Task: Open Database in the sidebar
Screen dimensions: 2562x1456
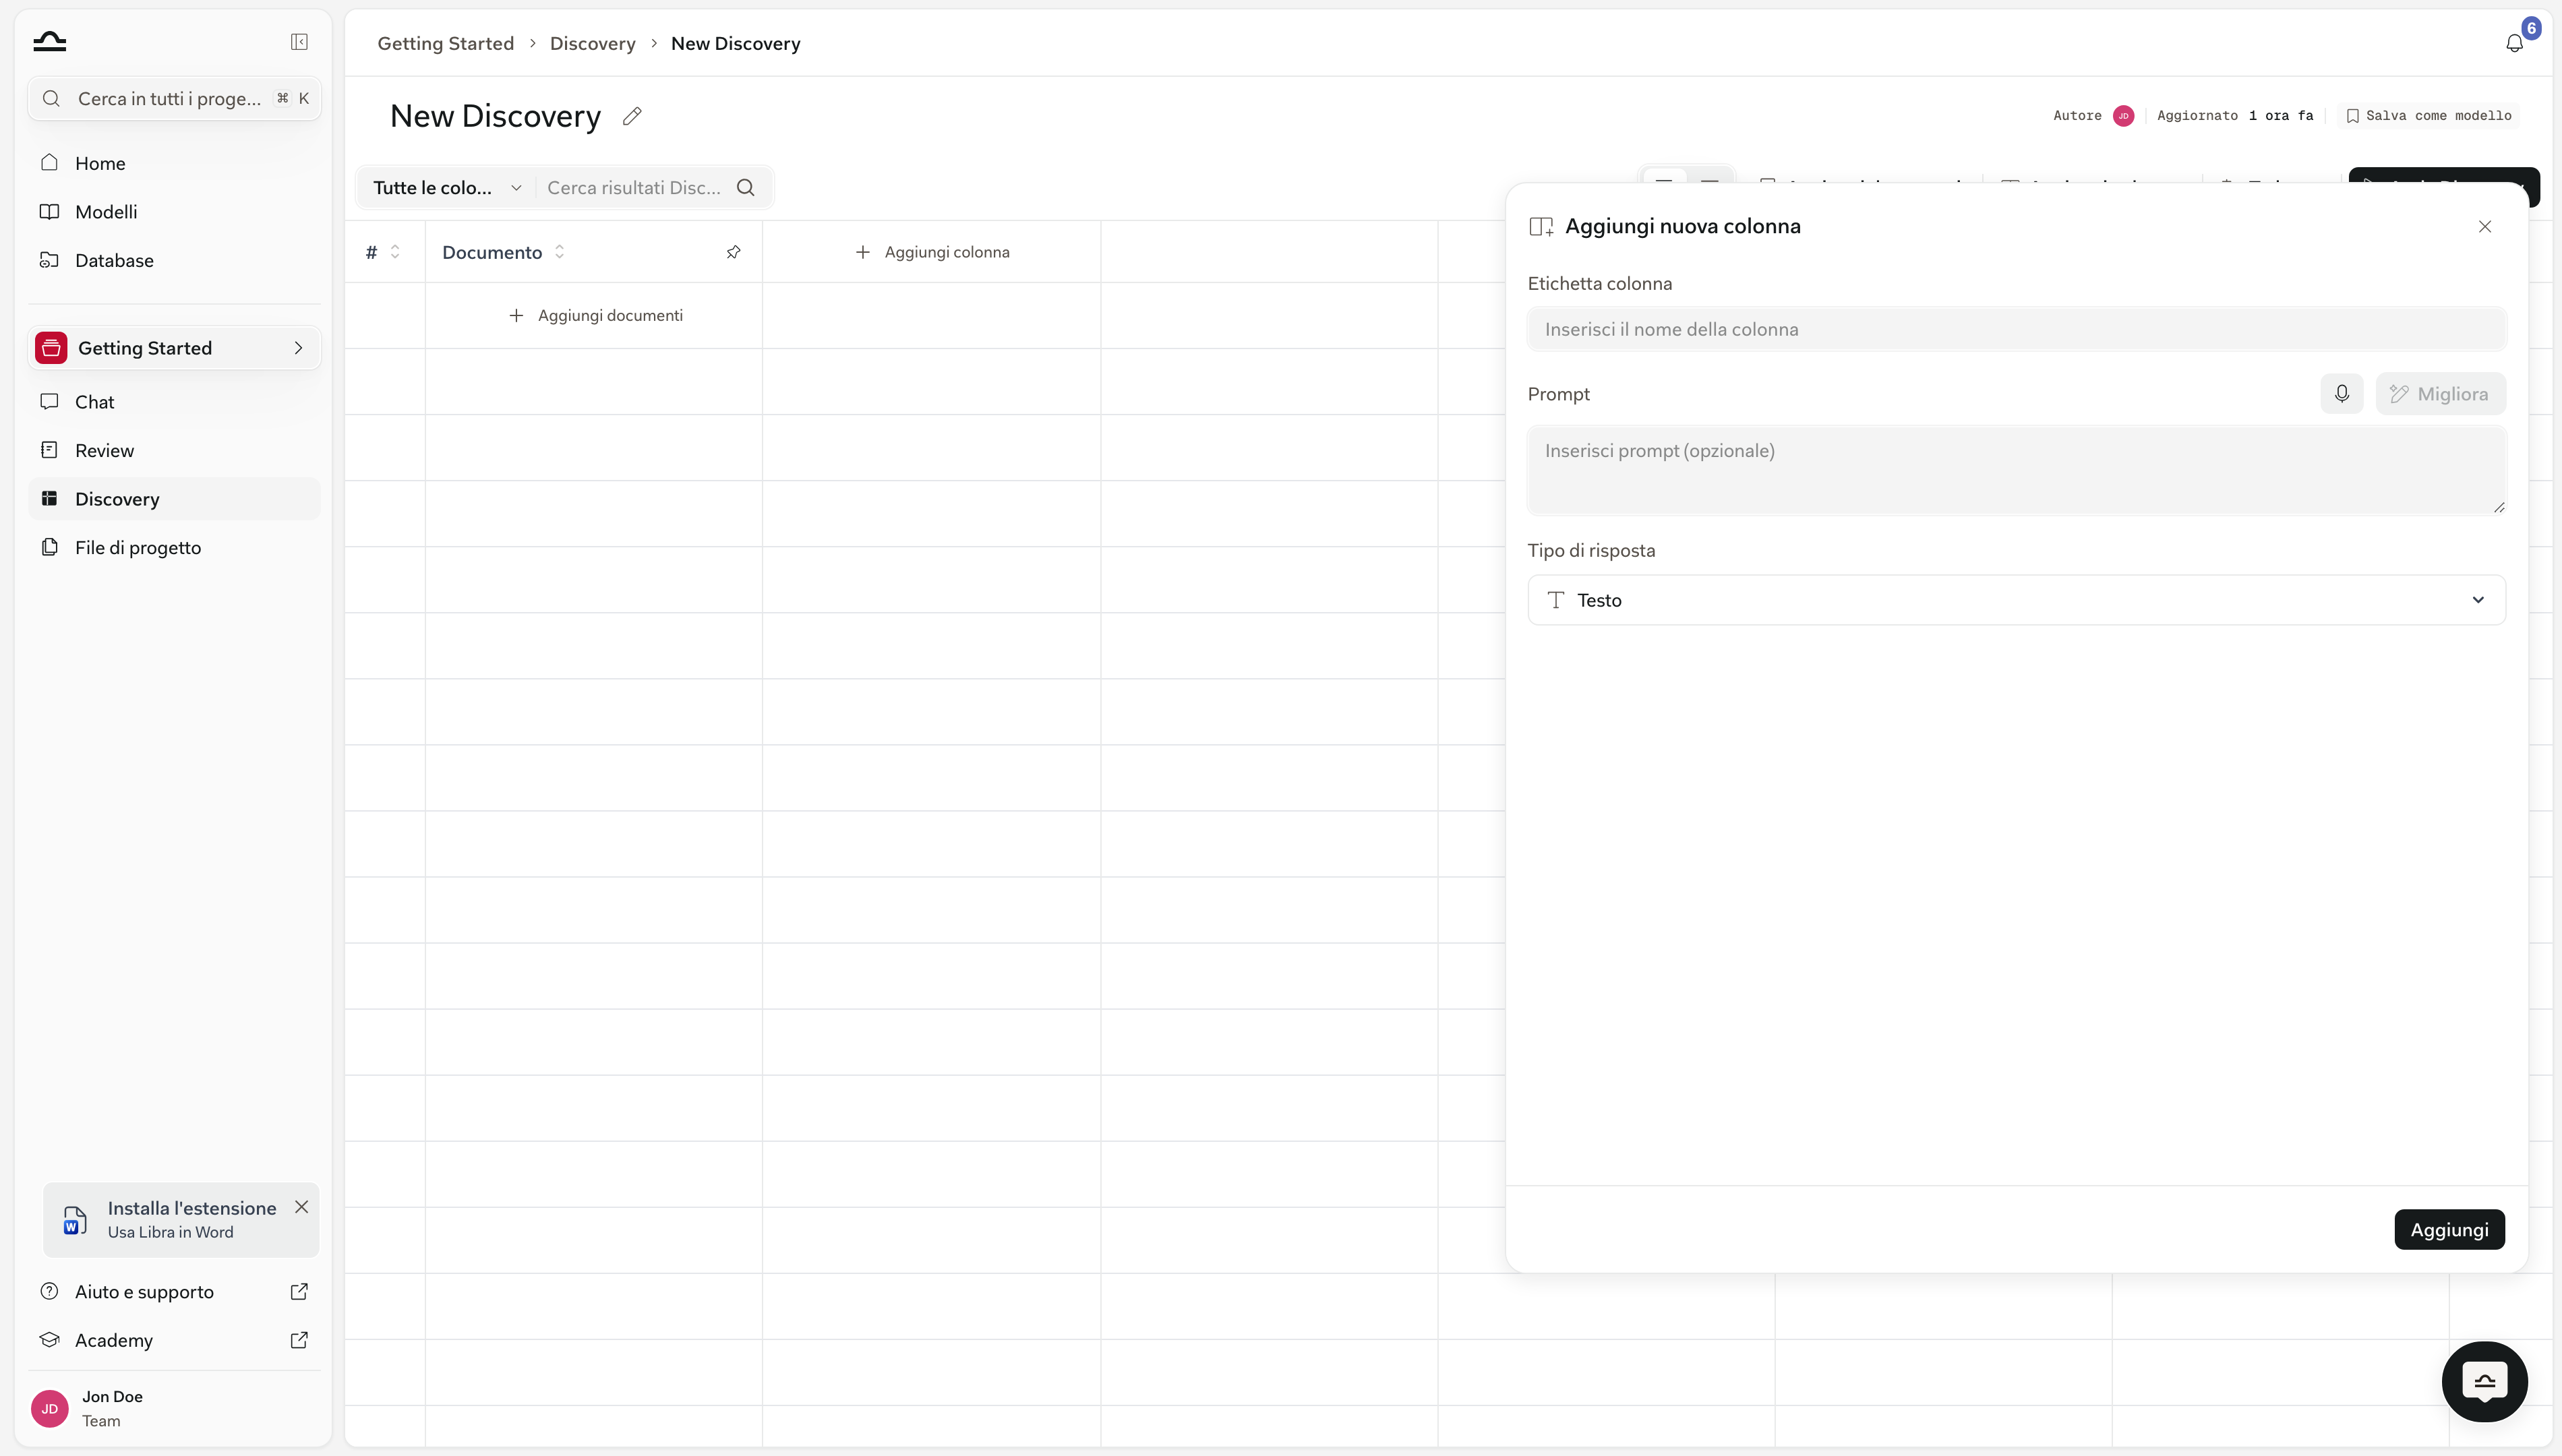Action: point(174,260)
